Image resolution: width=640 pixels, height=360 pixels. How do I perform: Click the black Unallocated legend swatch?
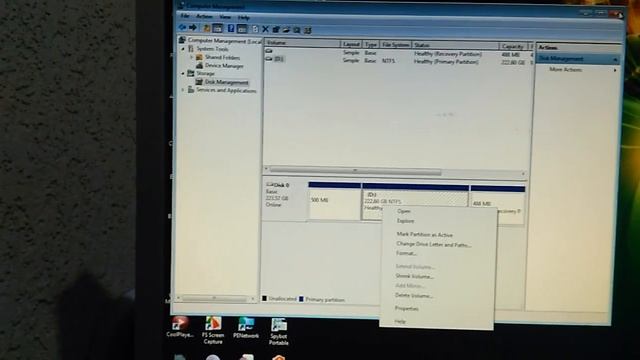tap(264, 299)
